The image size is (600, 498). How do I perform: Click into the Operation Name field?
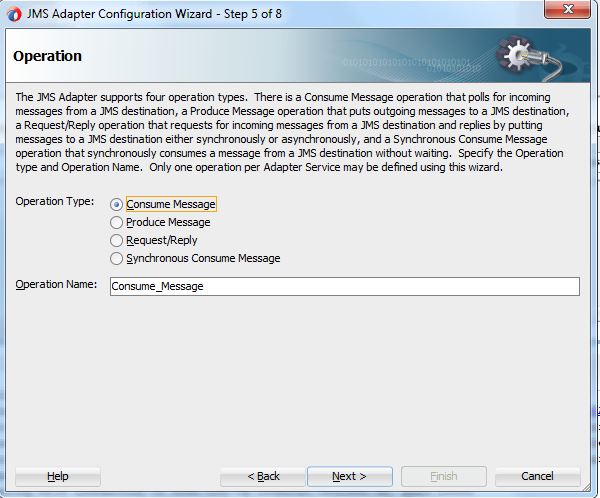345,286
